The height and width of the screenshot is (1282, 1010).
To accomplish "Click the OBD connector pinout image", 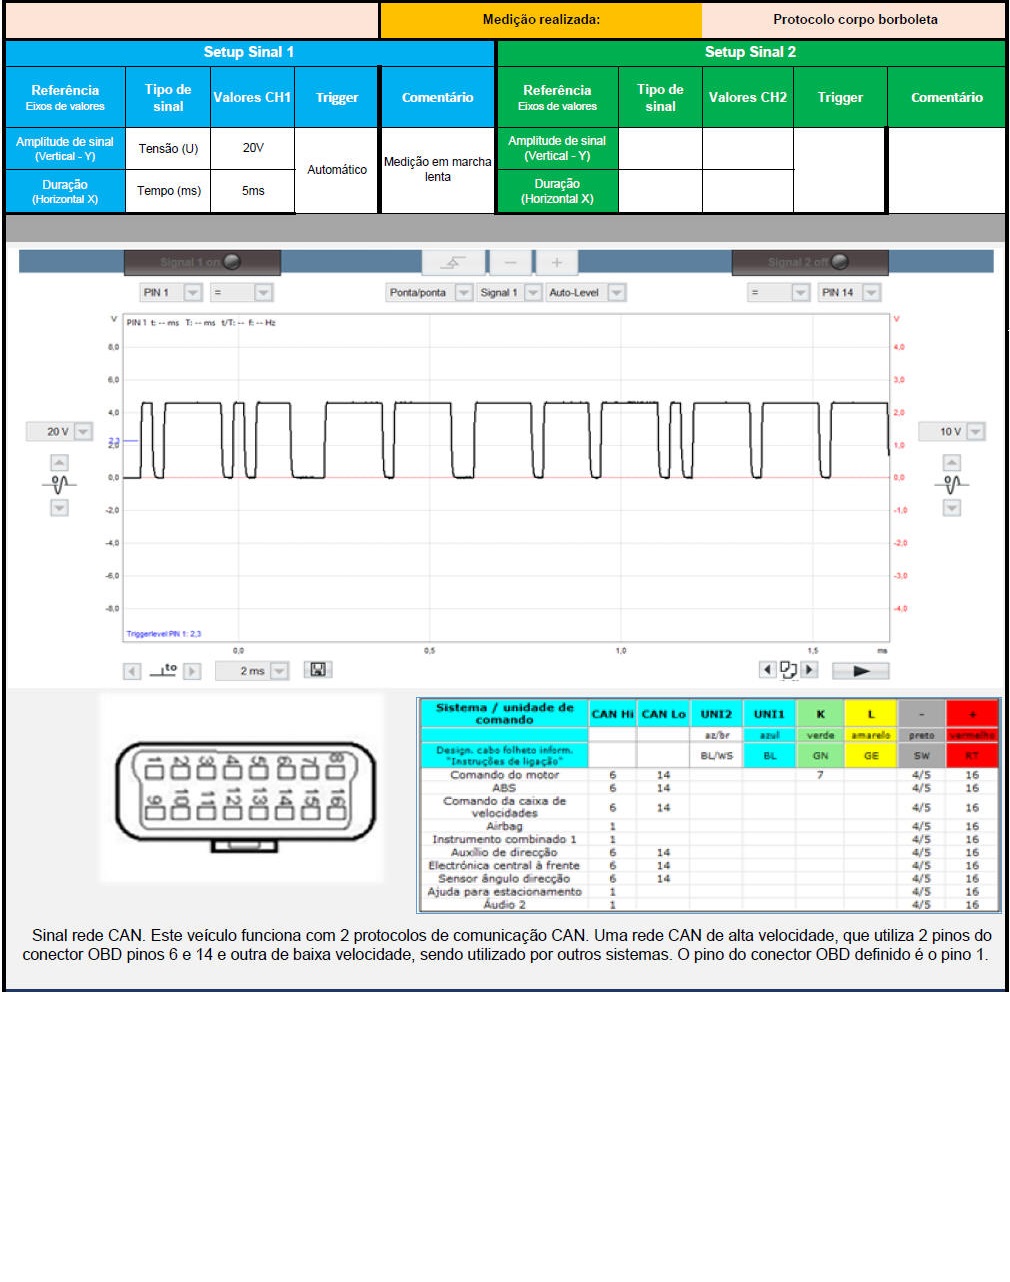I will [241, 790].
